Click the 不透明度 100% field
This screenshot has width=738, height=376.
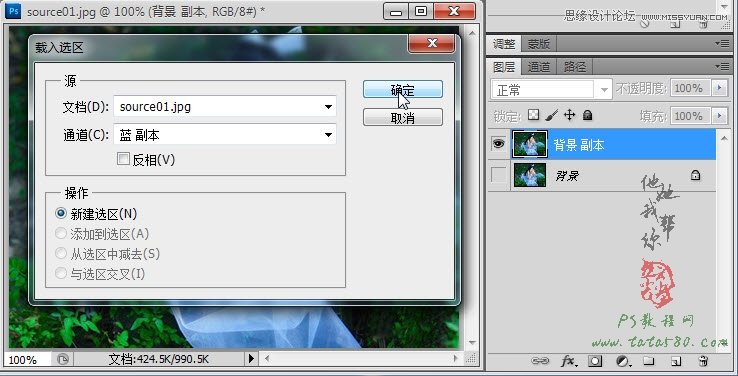[x=689, y=88]
